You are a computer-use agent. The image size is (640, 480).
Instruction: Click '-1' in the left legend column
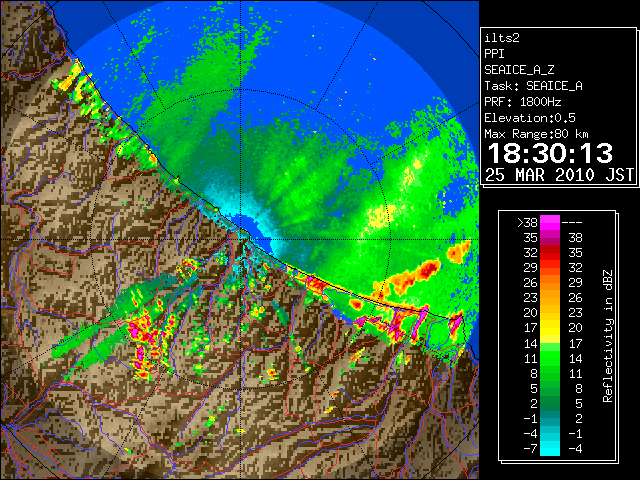pos(531,419)
